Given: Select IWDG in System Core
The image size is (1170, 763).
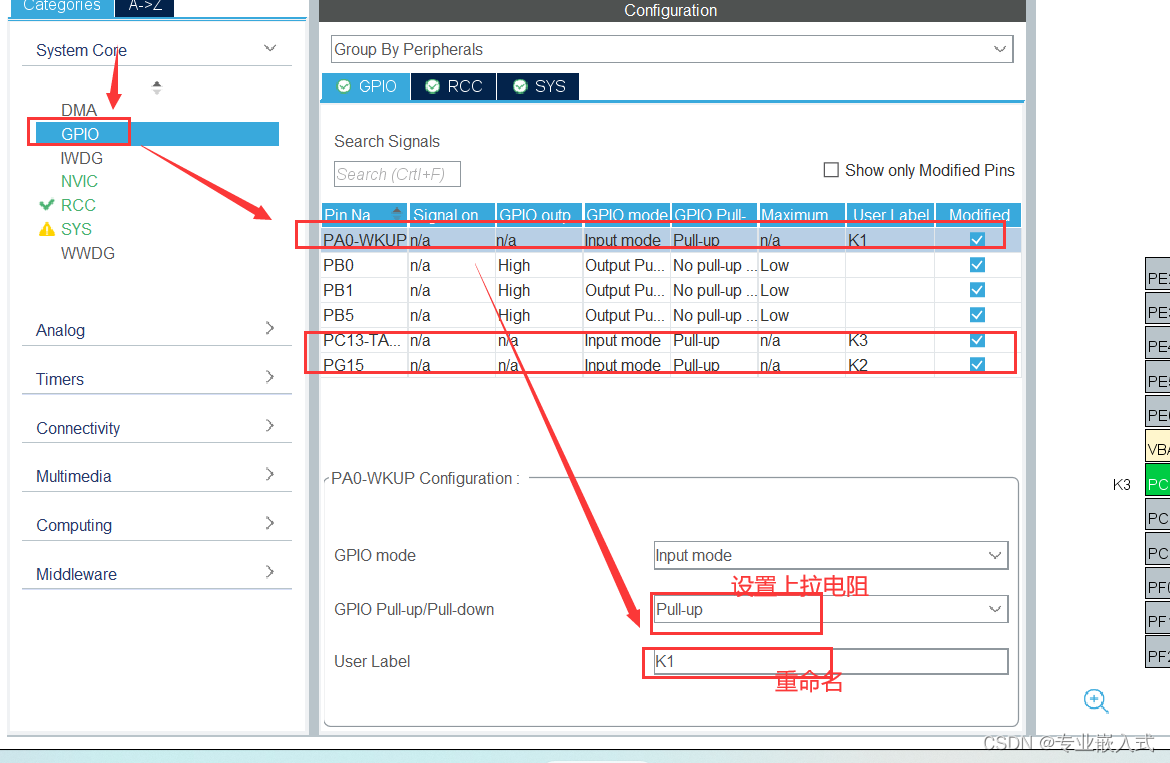Looking at the screenshot, I should 81,158.
